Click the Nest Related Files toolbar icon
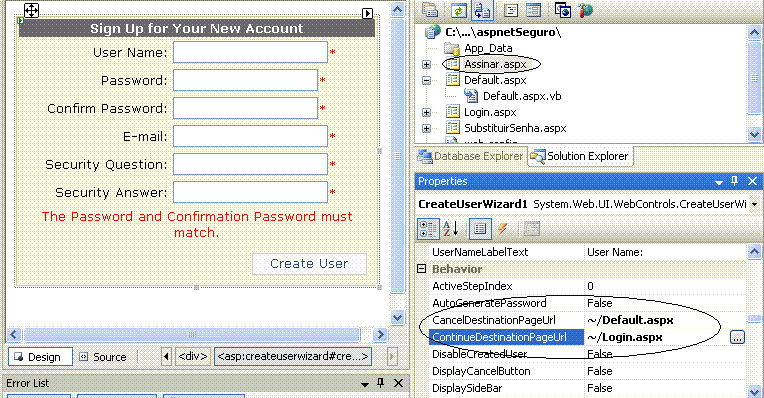The width and height of the screenshot is (764, 398). coord(482,10)
